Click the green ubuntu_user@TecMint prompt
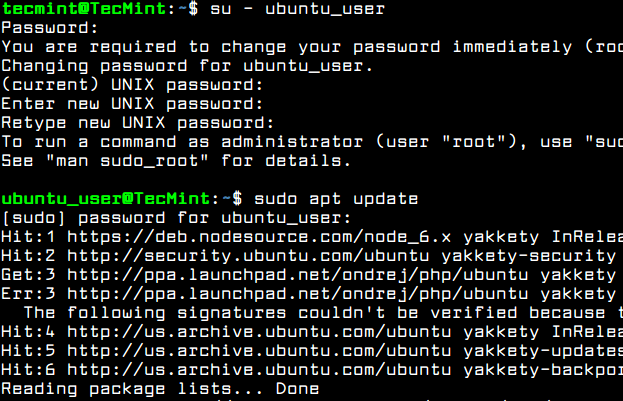The width and height of the screenshot is (623, 401). tap(106, 198)
